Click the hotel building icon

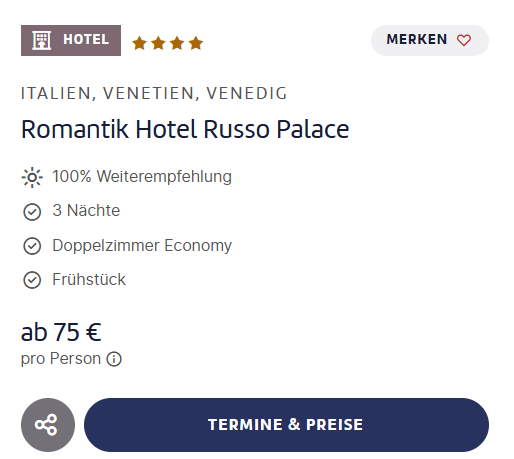42,40
